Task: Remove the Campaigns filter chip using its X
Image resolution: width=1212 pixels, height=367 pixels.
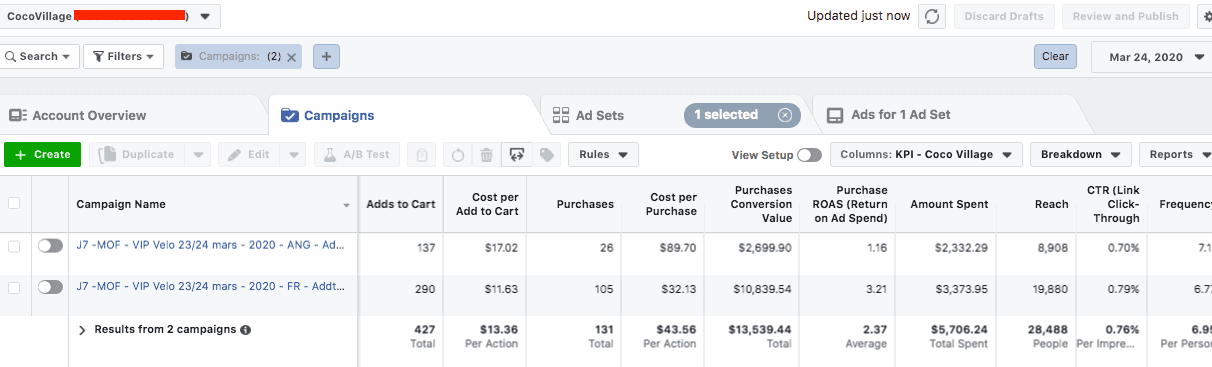Action: pos(291,57)
